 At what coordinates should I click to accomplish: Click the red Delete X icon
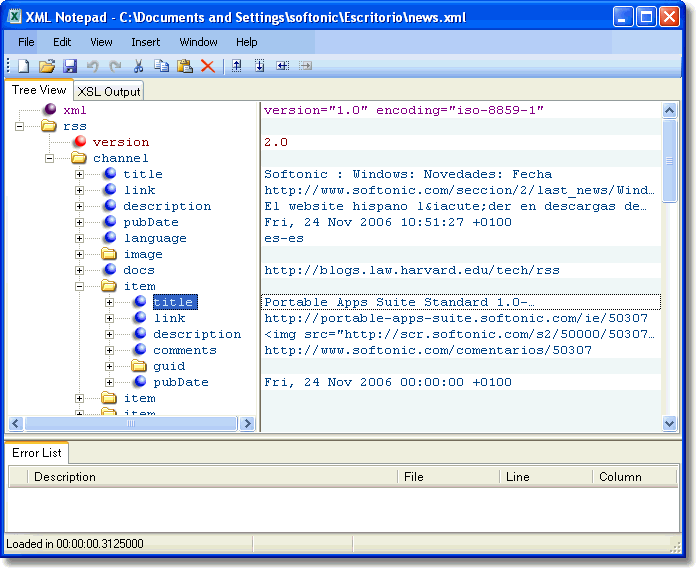208,66
